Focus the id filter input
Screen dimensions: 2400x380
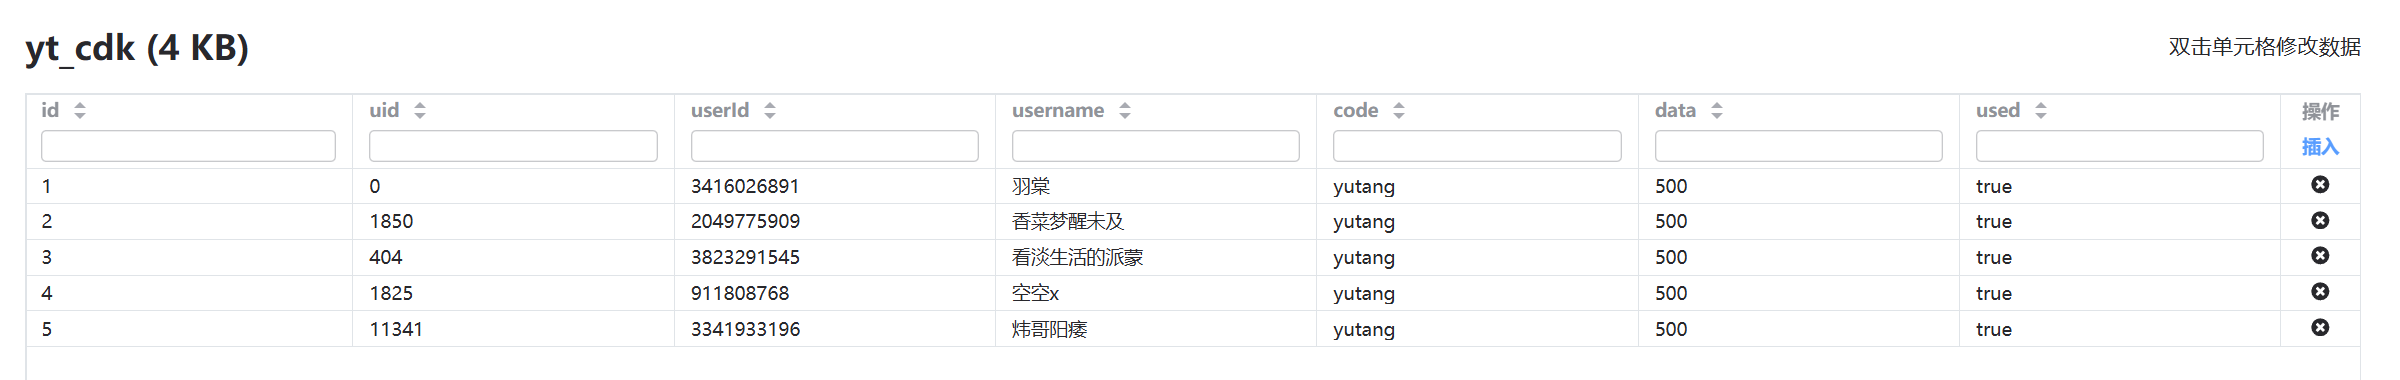[x=188, y=146]
